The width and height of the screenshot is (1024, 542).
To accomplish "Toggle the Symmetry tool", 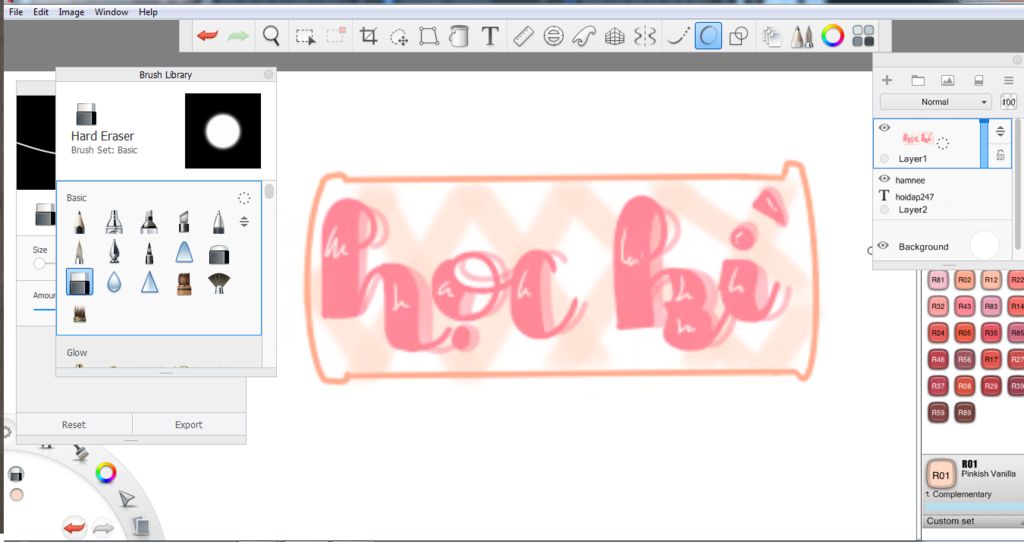I will click(645, 36).
